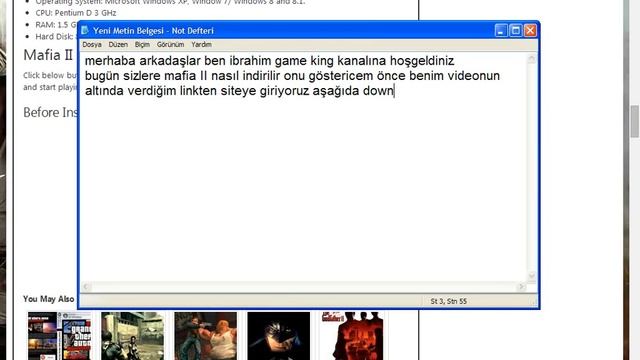Minimize the Not Defteri window
This screenshot has width=640, height=360.
point(501,31)
